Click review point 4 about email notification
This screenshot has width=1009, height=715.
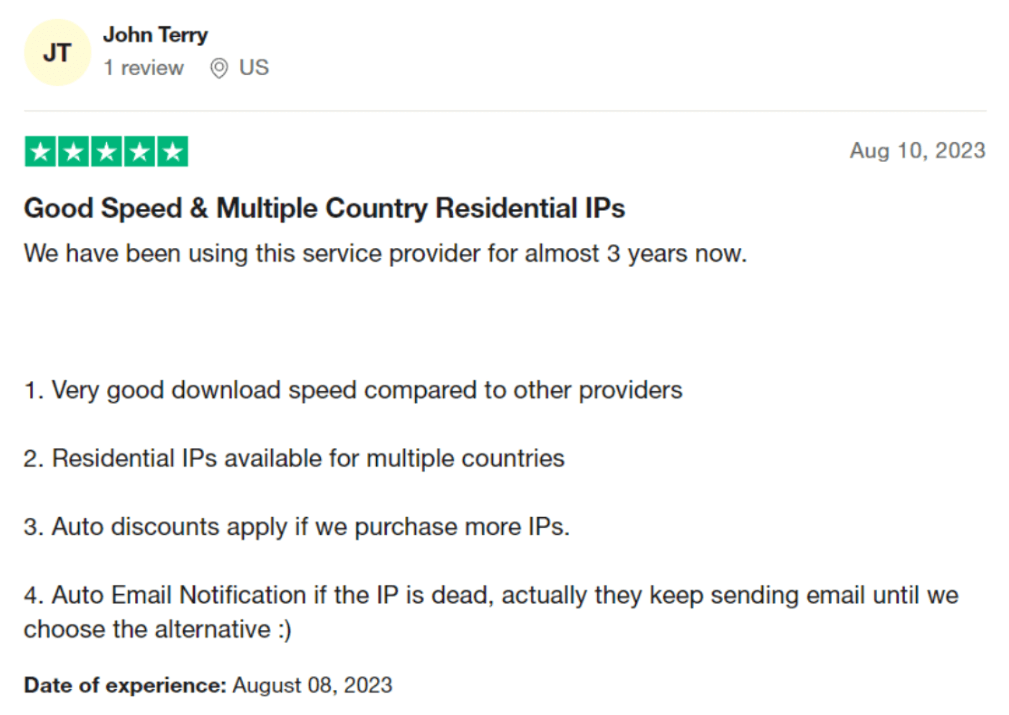tap(491, 595)
